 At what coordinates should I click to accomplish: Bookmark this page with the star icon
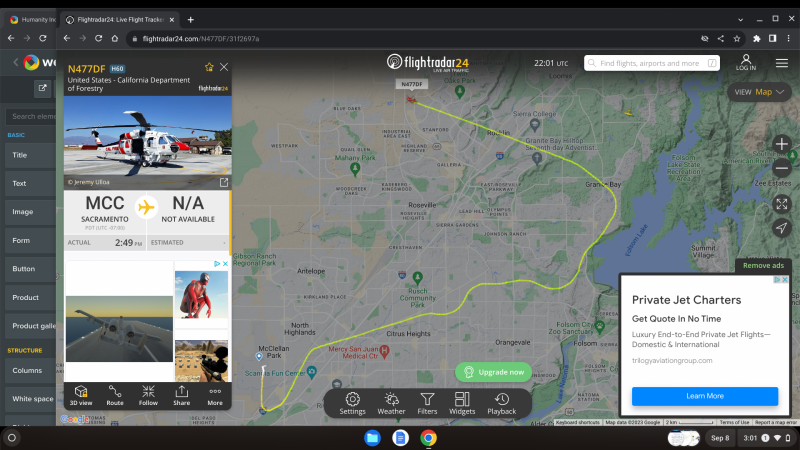click(737, 39)
